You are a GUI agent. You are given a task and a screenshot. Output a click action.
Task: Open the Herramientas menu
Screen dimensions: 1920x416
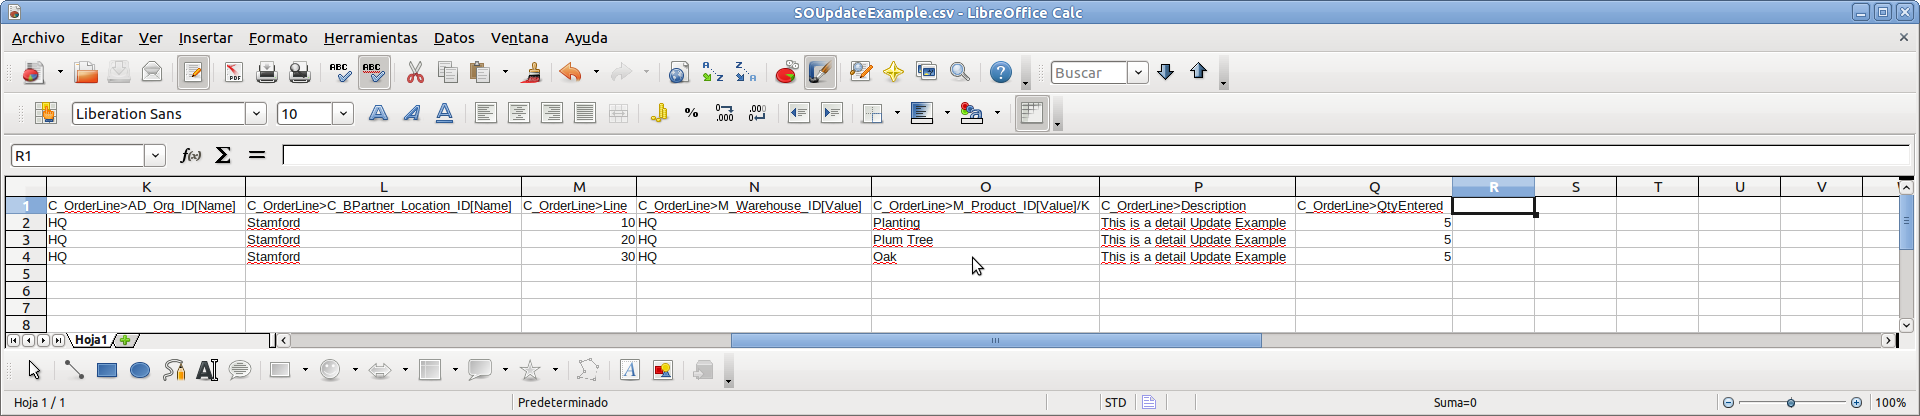click(x=370, y=38)
